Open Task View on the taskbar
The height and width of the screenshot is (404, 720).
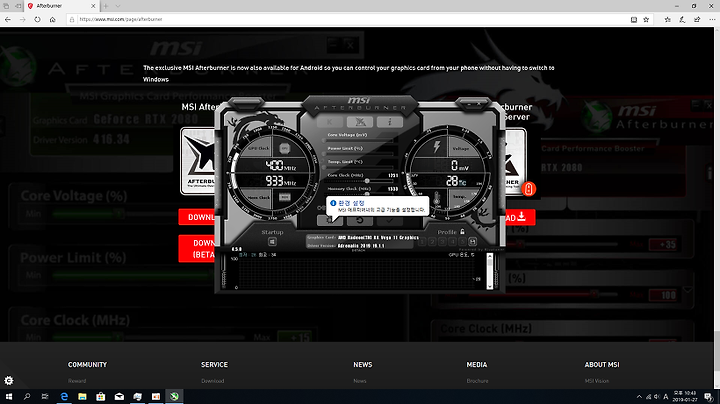click(45, 396)
